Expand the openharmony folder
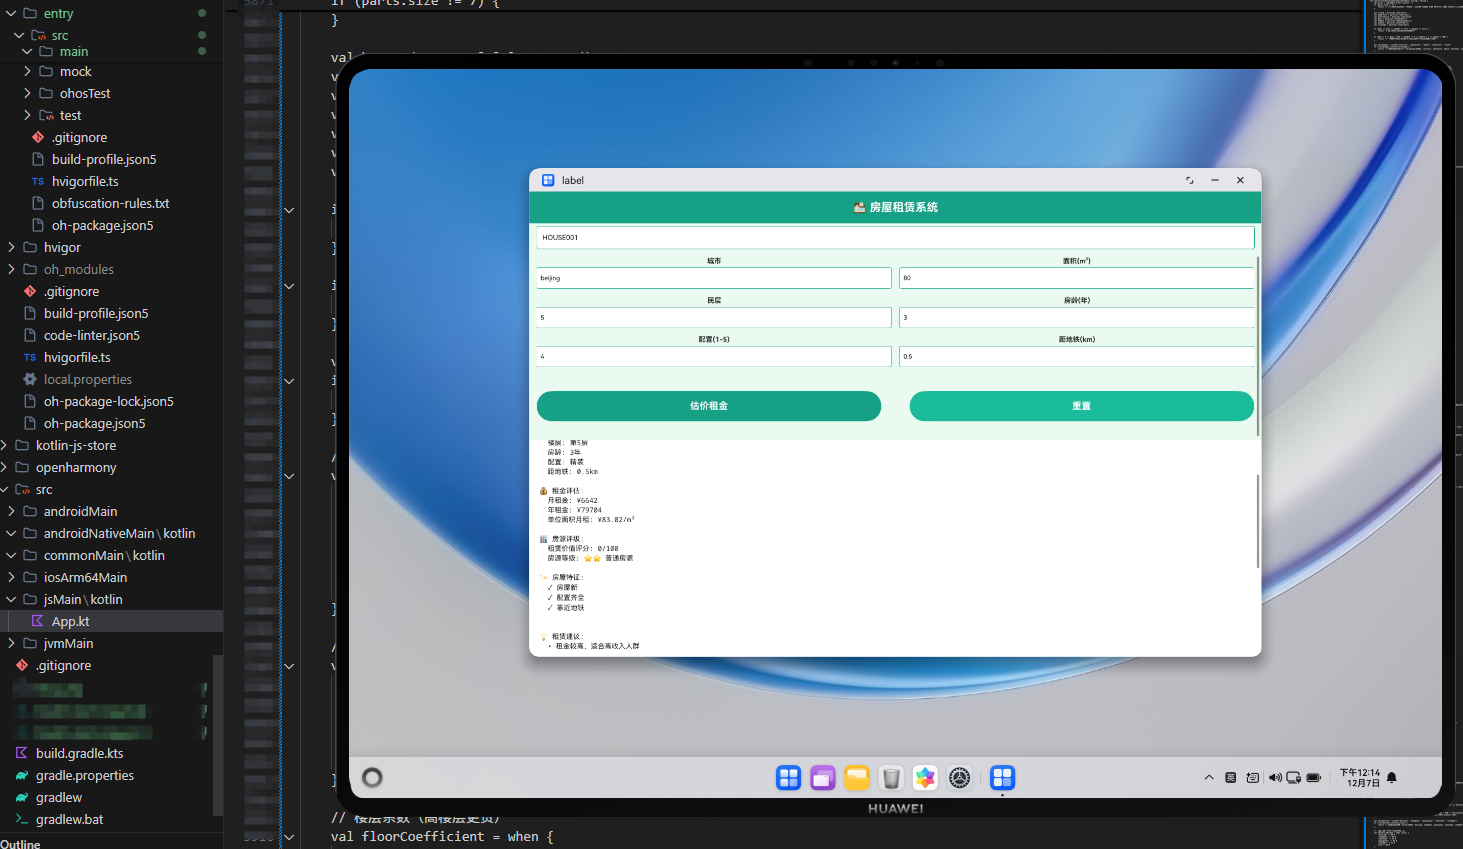Screen dimensions: 1463x849 pos(5,467)
